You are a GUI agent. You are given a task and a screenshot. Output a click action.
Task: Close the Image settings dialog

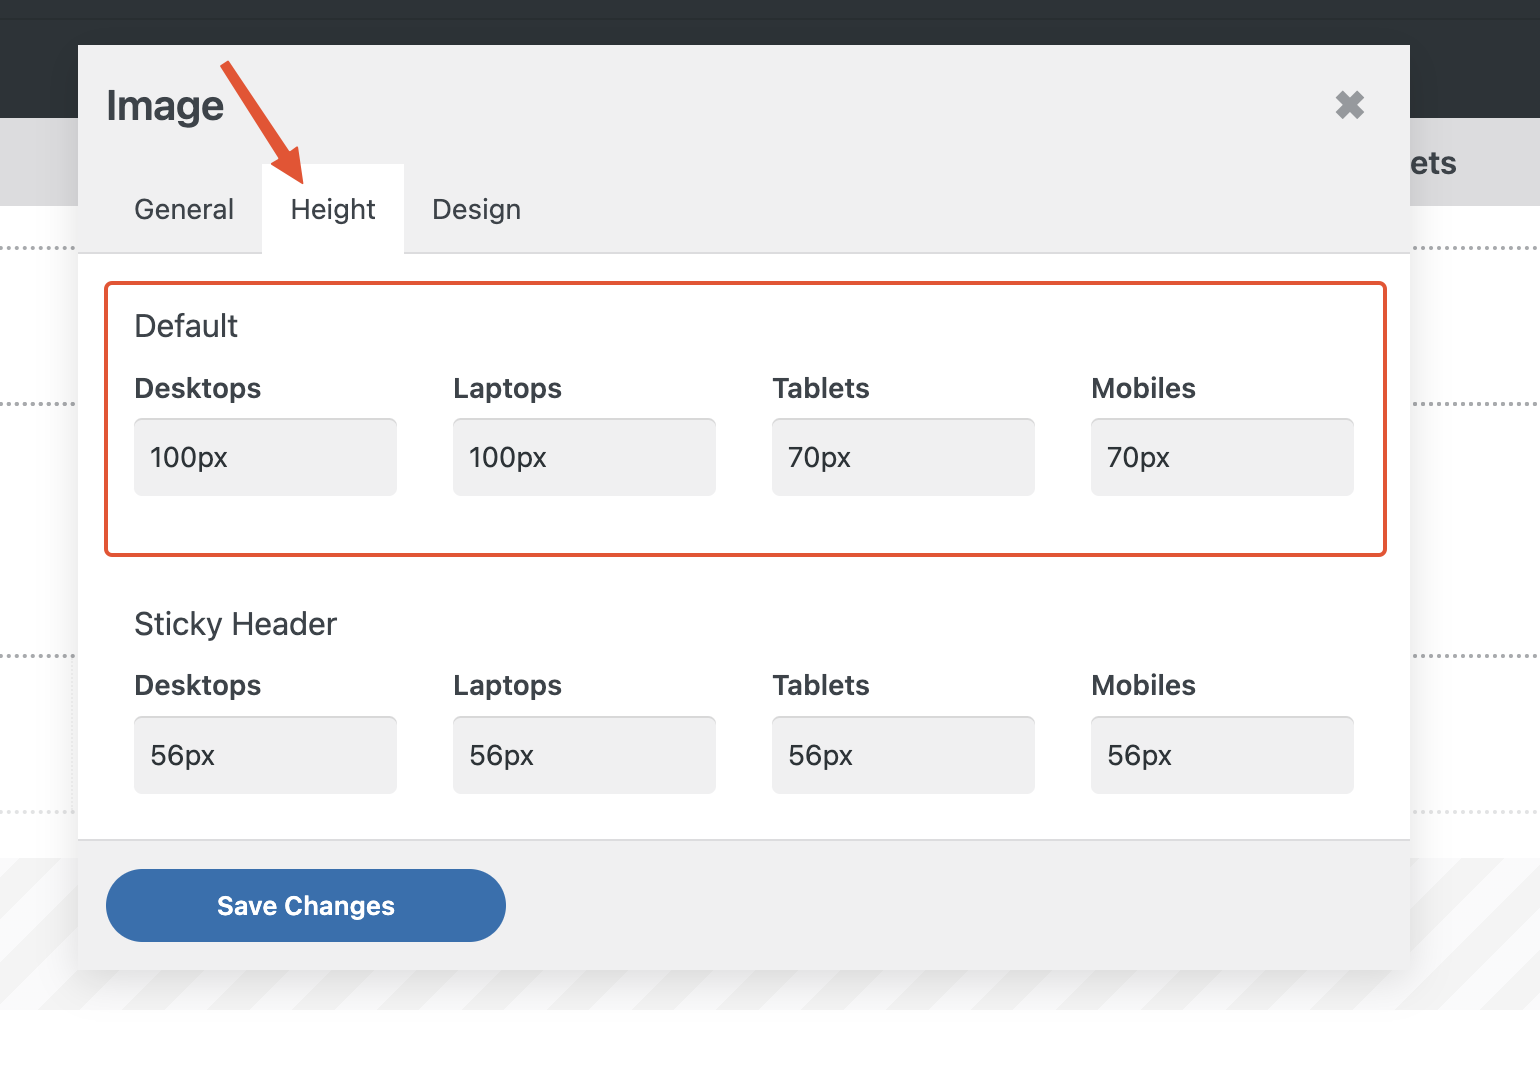1349,105
